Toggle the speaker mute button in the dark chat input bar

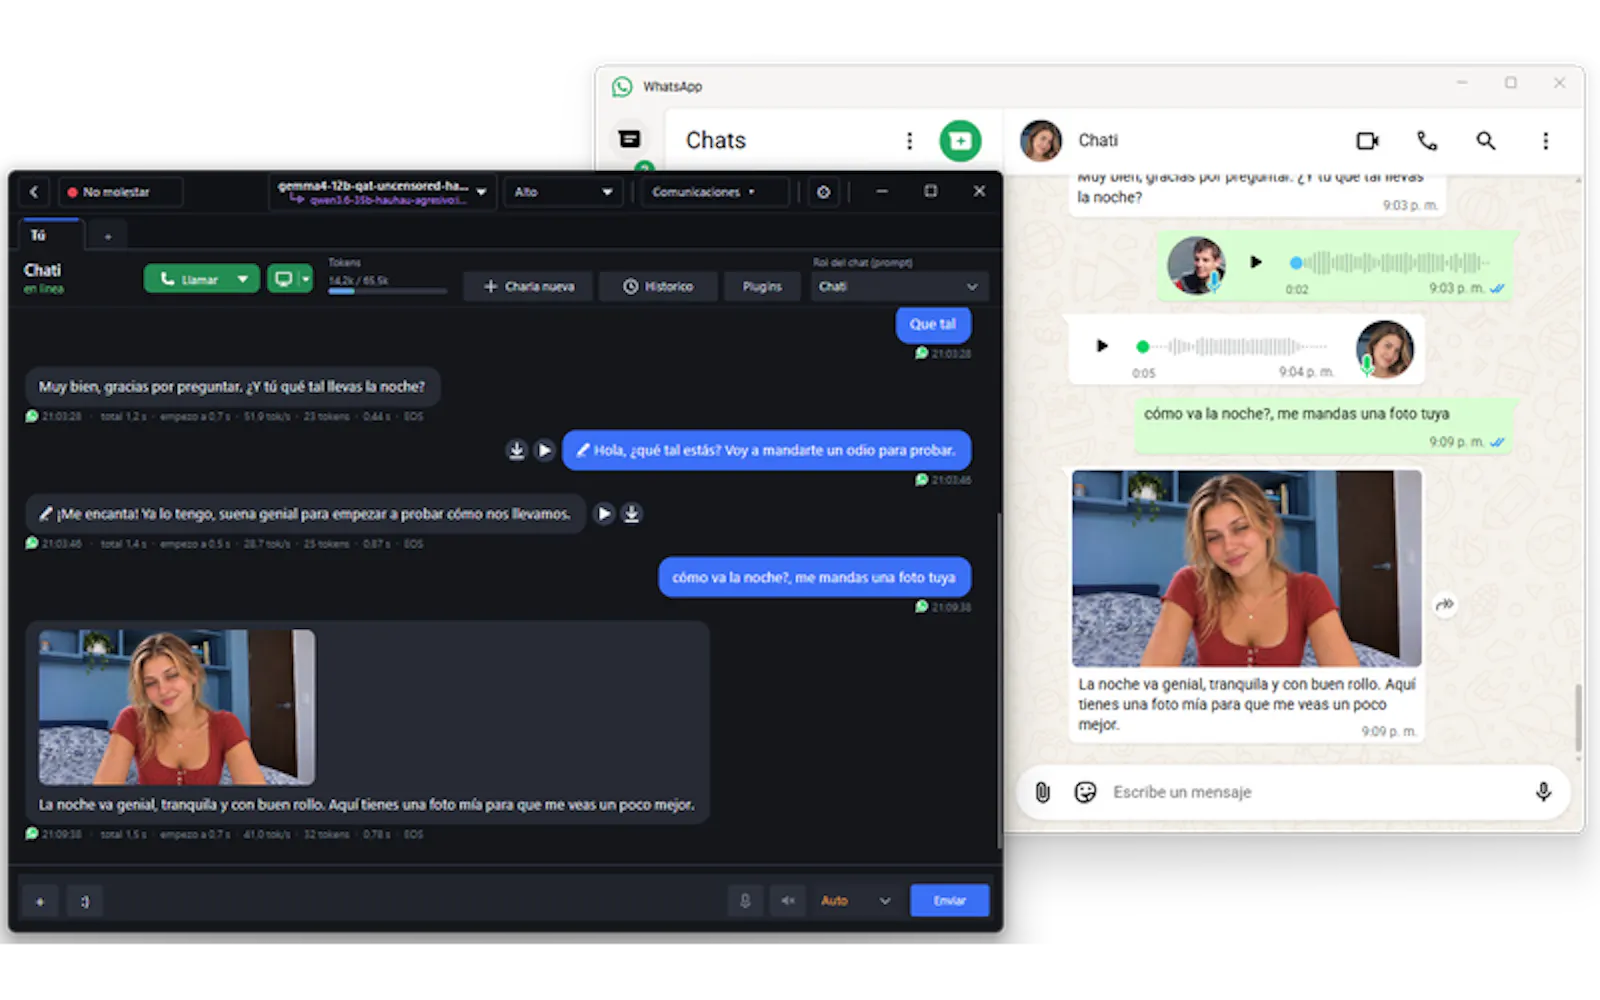point(787,901)
